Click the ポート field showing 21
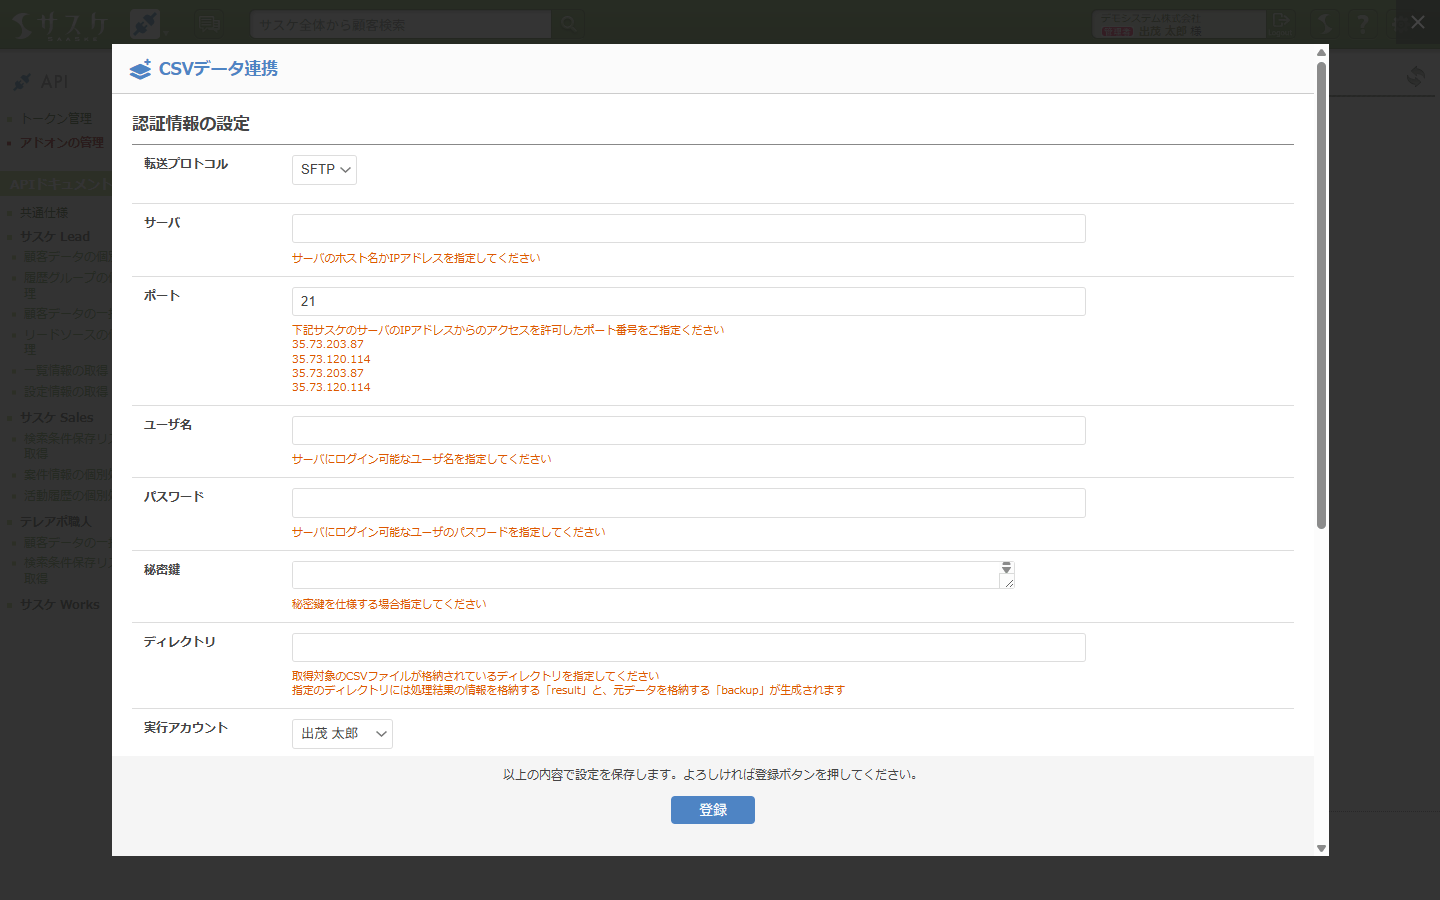 pos(688,301)
